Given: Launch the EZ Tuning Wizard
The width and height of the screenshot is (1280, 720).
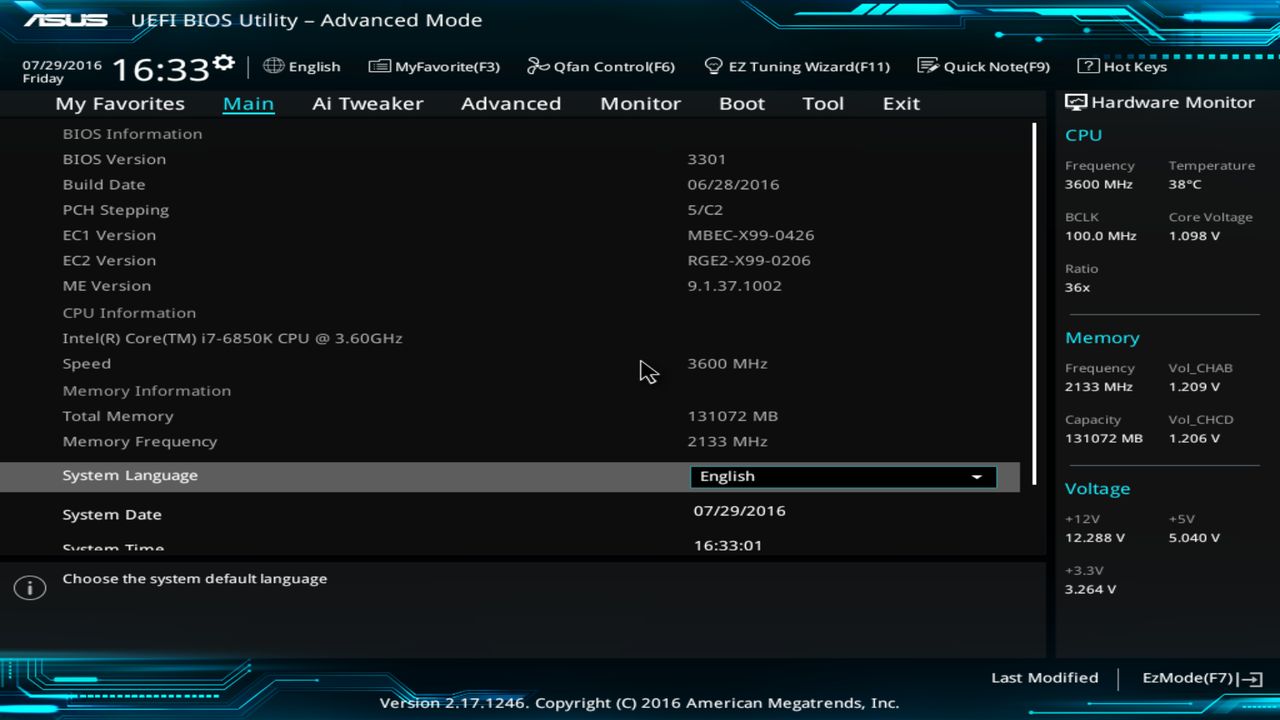Looking at the screenshot, I should pos(797,66).
